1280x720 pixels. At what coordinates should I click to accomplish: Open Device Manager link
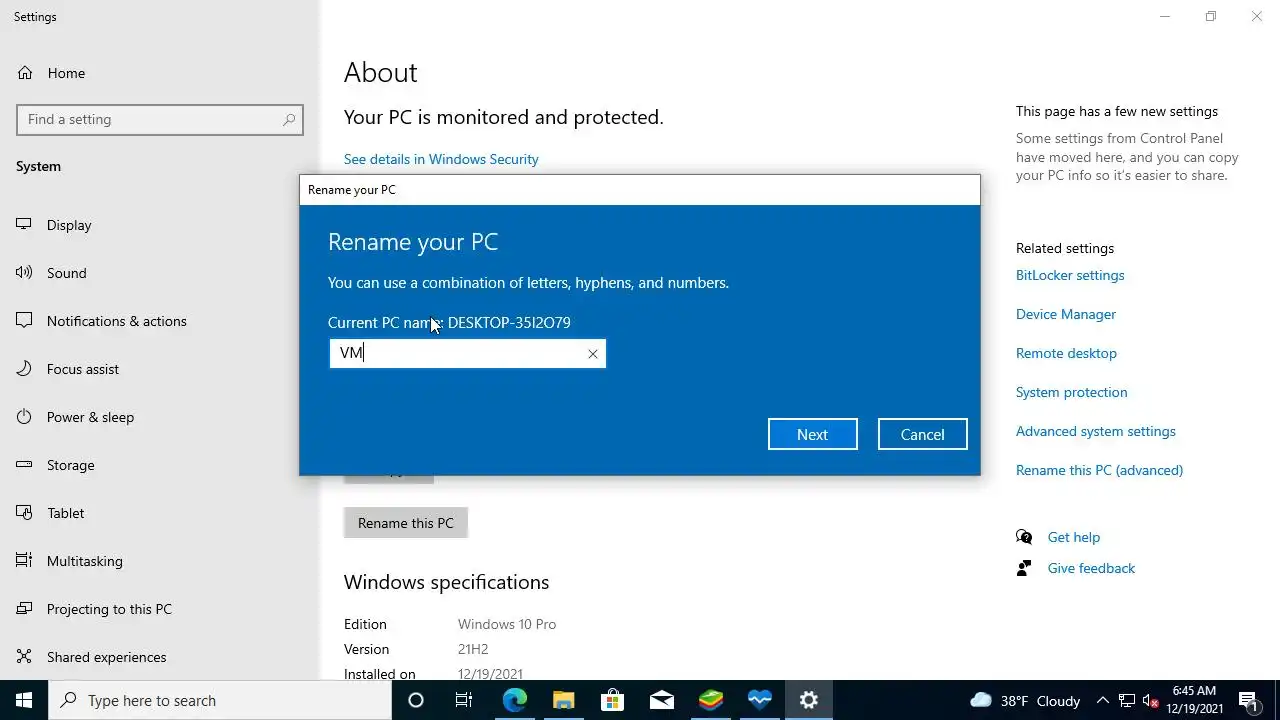tap(1066, 314)
